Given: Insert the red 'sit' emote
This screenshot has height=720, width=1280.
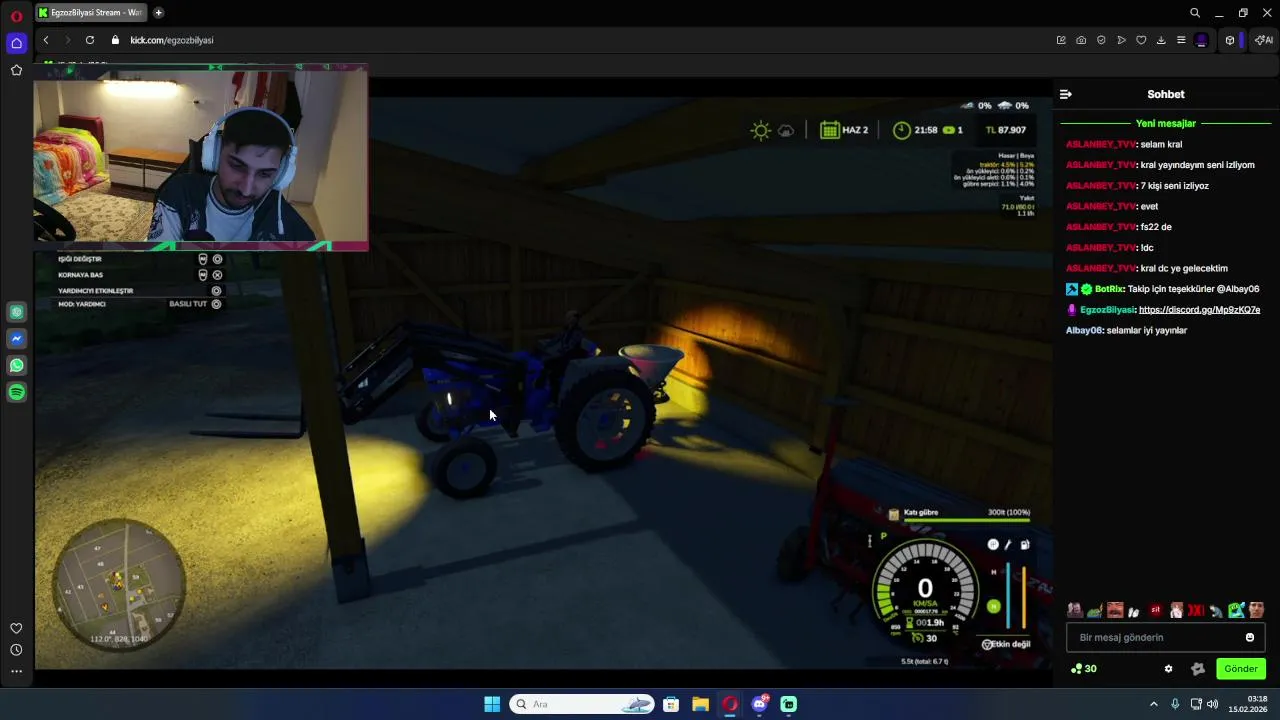Looking at the screenshot, I should pyautogui.click(x=1155, y=610).
